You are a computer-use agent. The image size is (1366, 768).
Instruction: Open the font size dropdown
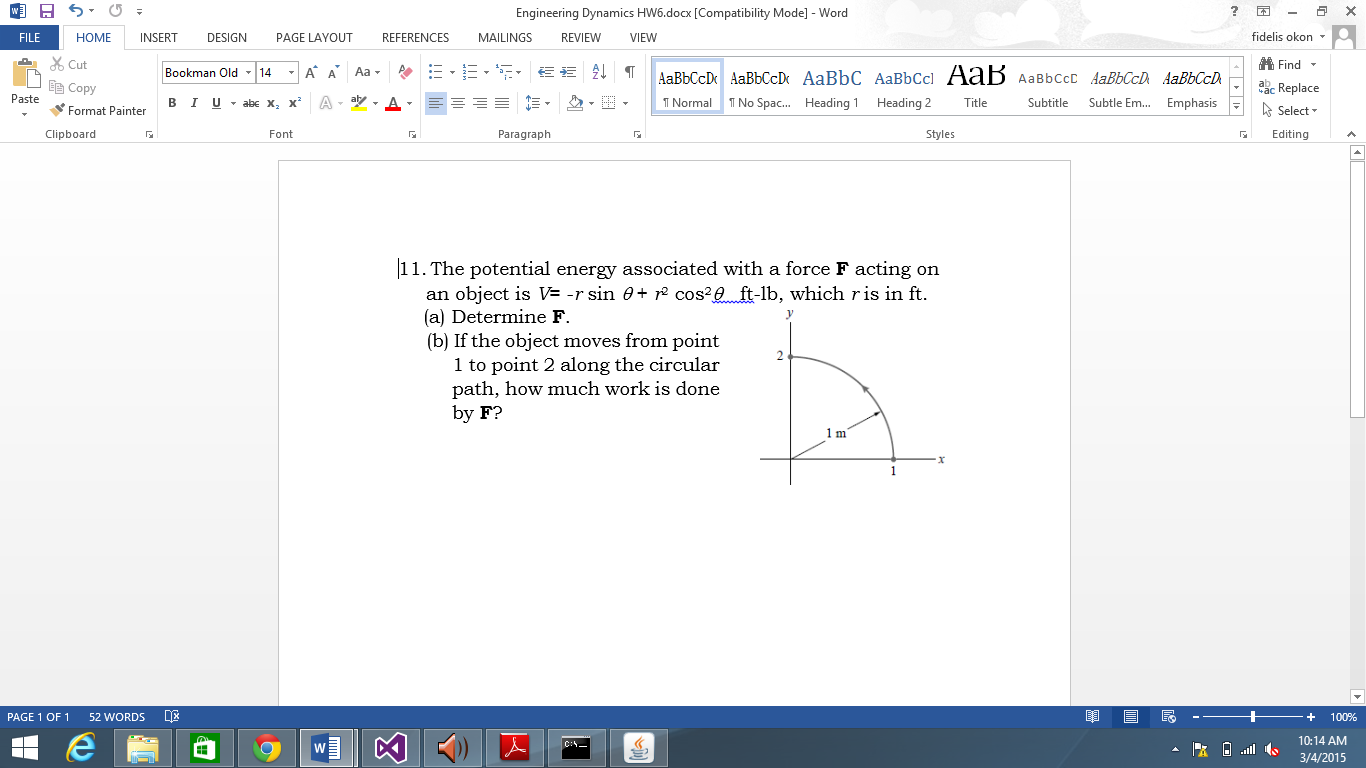[x=290, y=72]
